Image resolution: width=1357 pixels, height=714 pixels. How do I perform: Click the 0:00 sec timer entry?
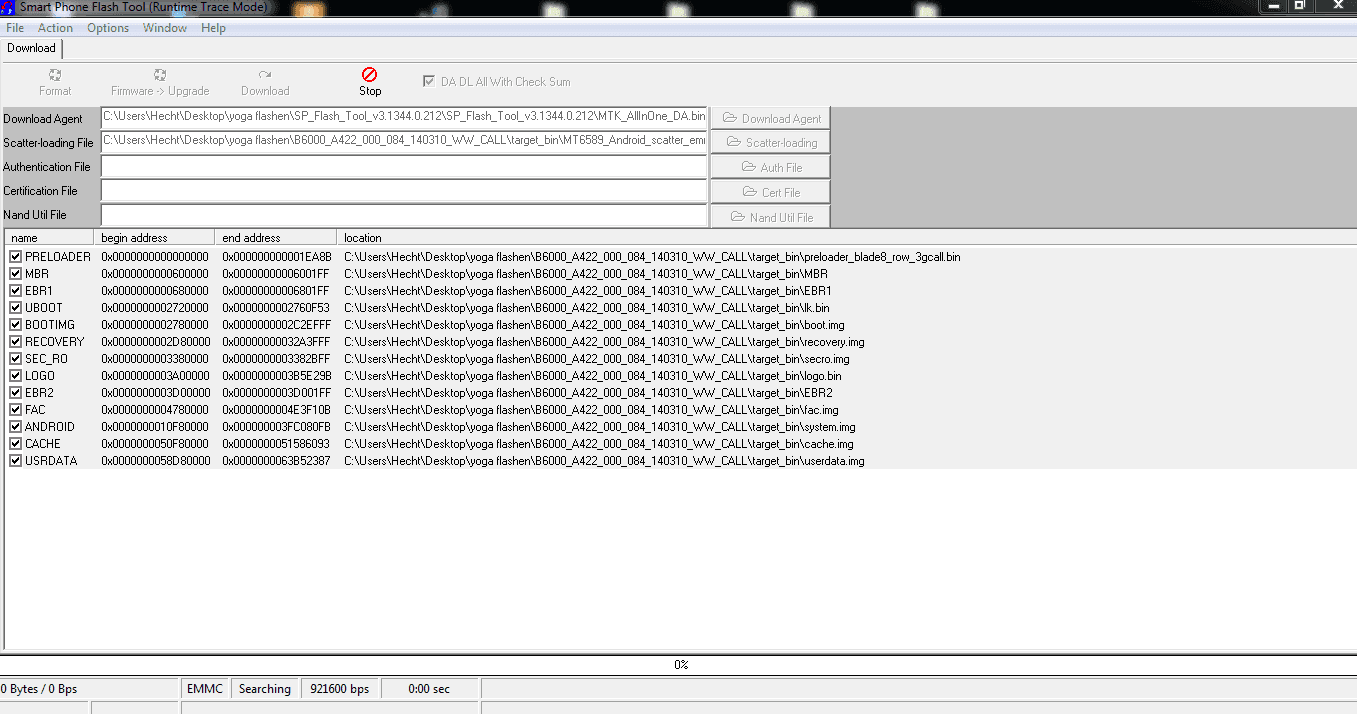click(430, 689)
